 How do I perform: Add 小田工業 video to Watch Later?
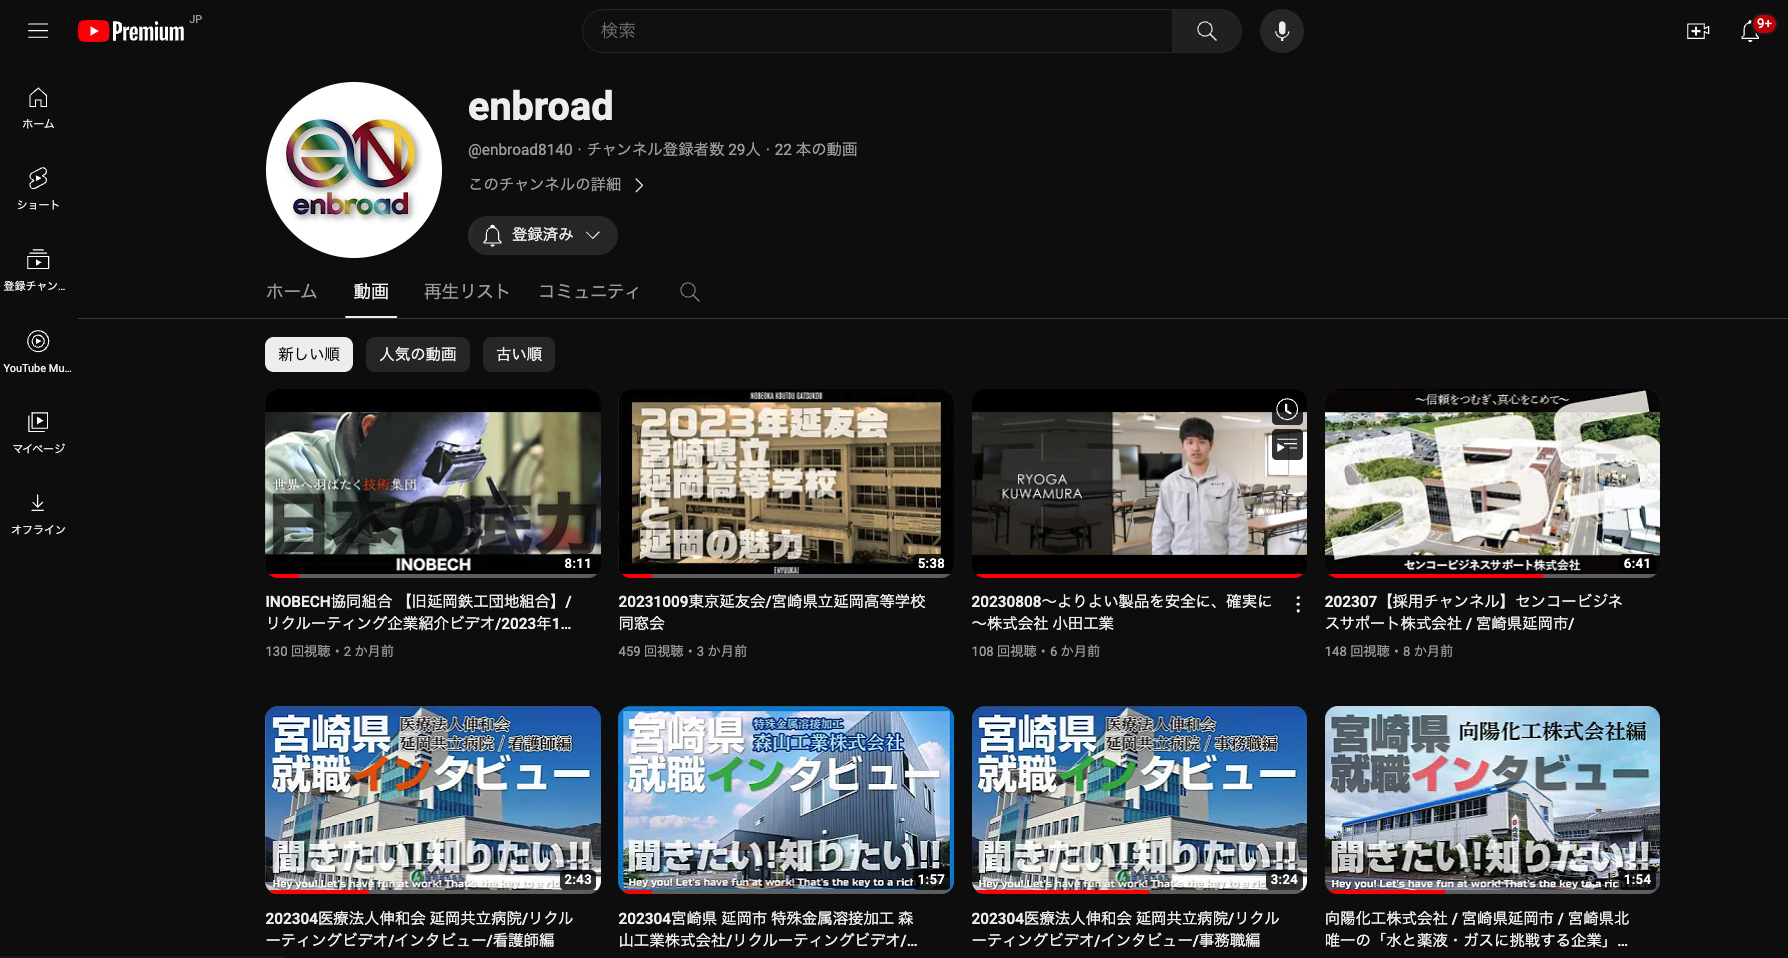tap(1287, 409)
